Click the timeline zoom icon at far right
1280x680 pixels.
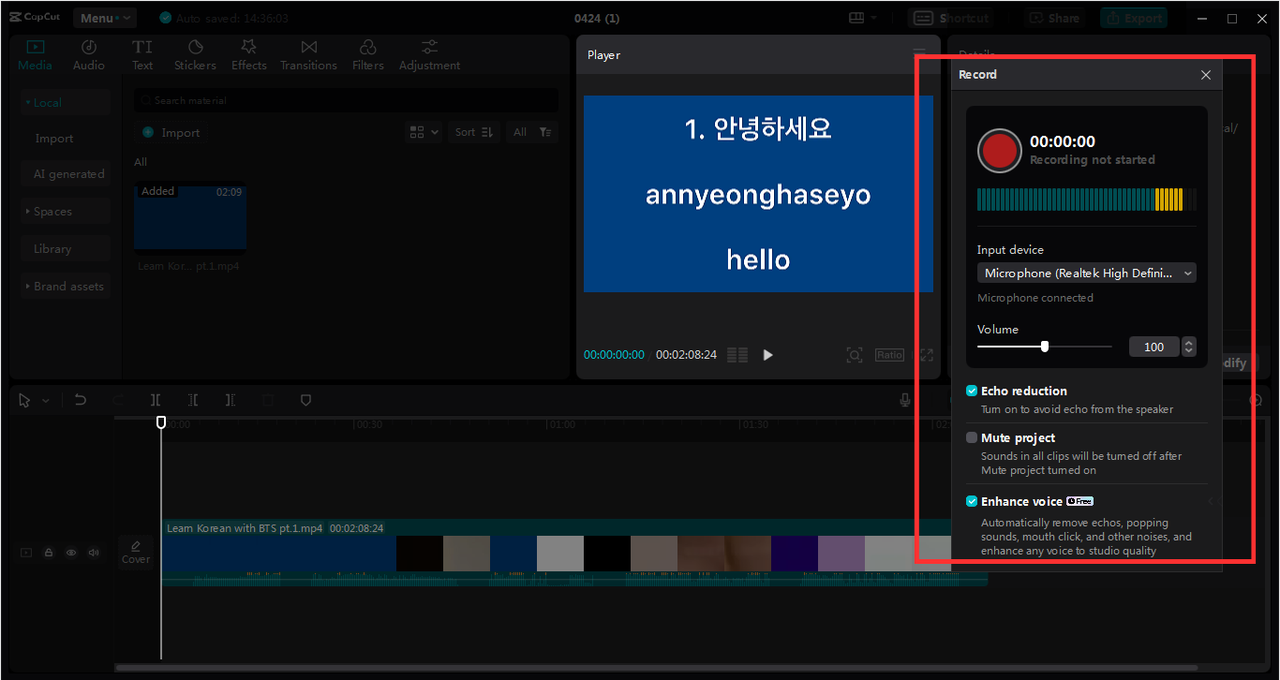pyautogui.click(x=1257, y=400)
